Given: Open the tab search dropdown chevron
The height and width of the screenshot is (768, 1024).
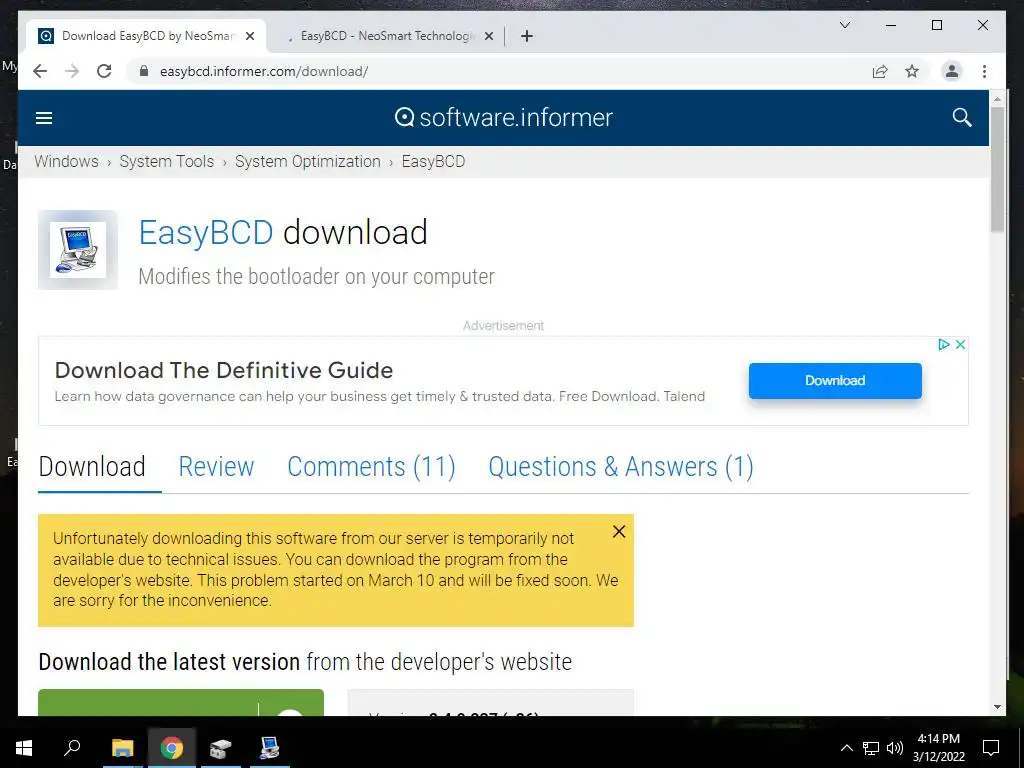Looking at the screenshot, I should [x=844, y=25].
